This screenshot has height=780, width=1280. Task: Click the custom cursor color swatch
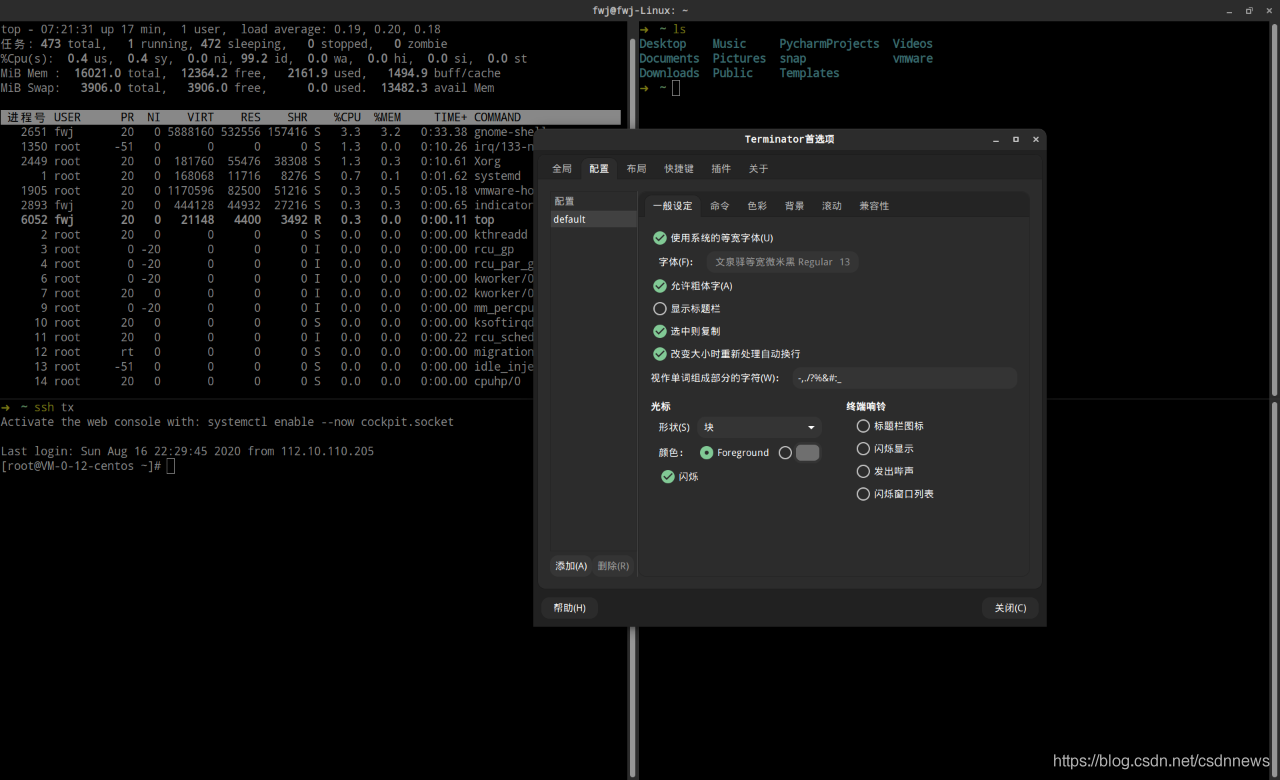[807, 453]
